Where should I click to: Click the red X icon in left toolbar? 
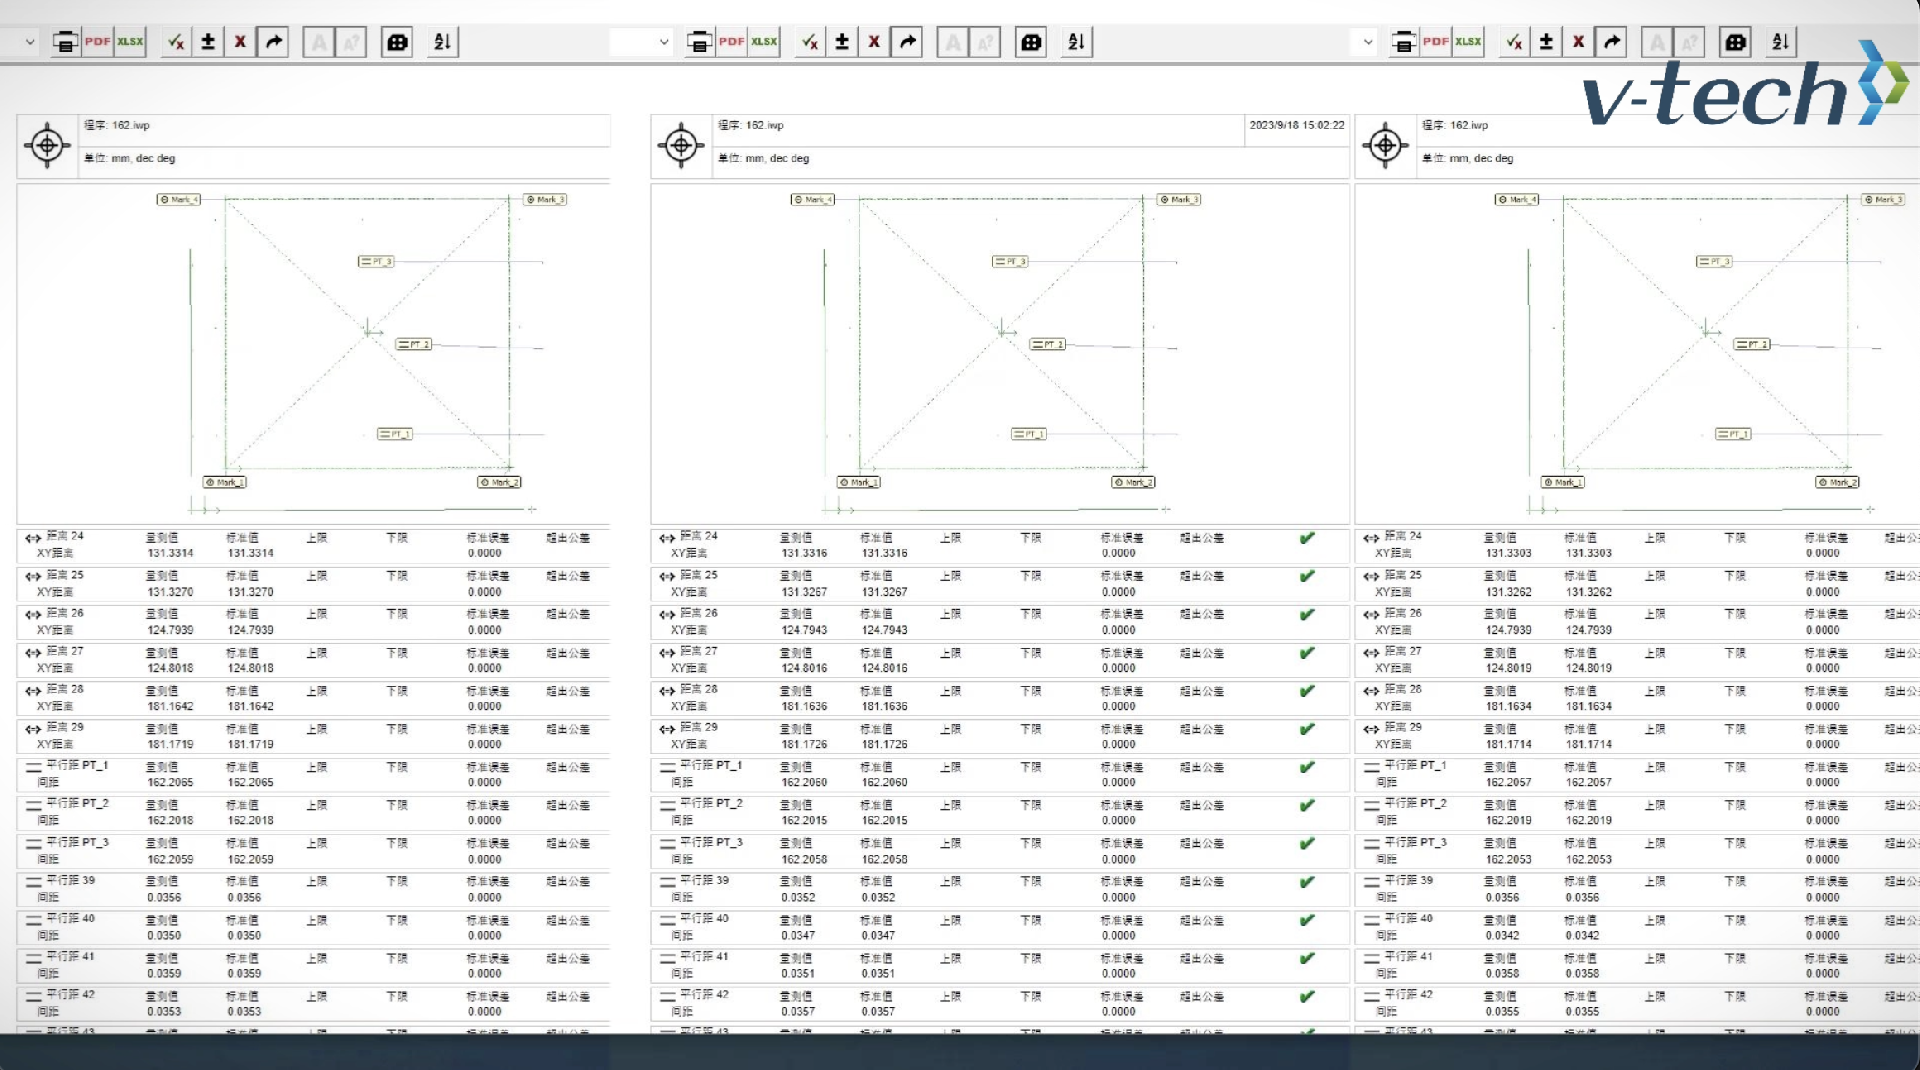(x=240, y=42)
